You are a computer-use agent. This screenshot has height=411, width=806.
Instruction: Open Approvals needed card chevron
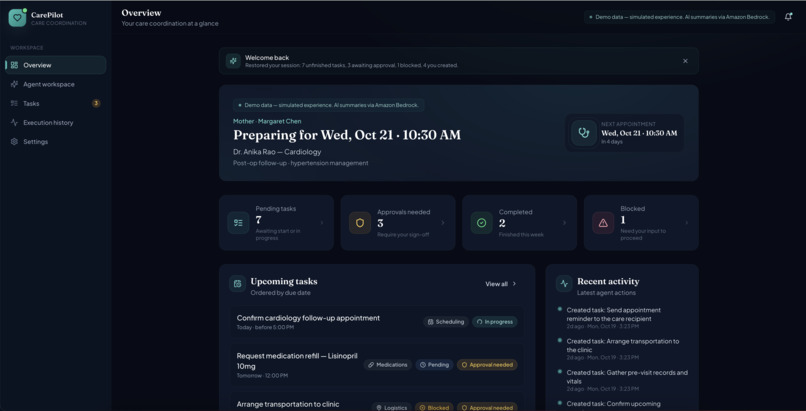[443, 223]
